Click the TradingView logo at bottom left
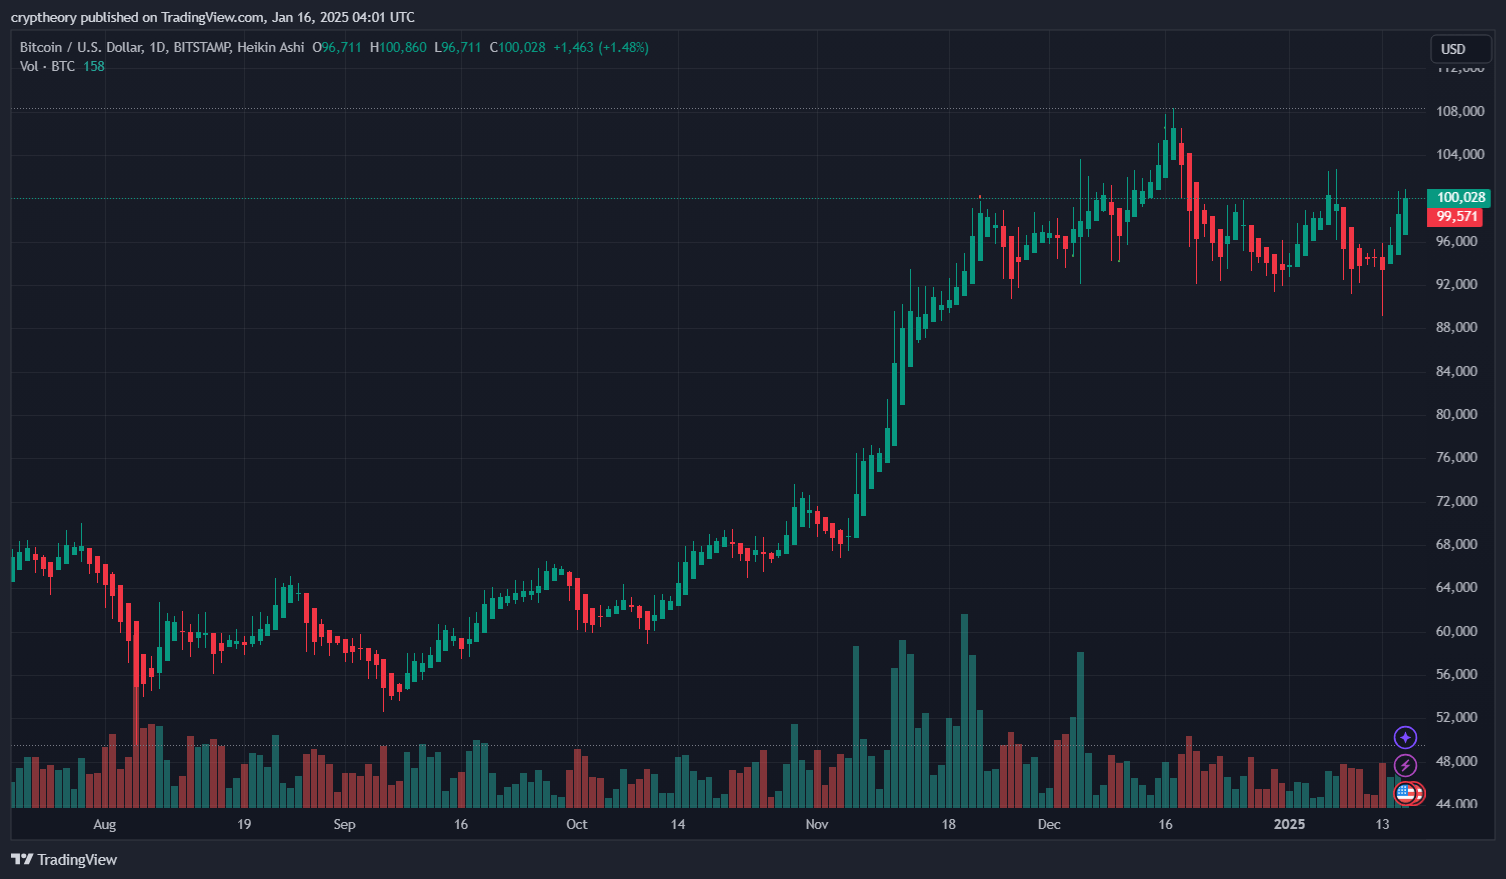The width and height of the screenshot is (1506, 879). 64,859
